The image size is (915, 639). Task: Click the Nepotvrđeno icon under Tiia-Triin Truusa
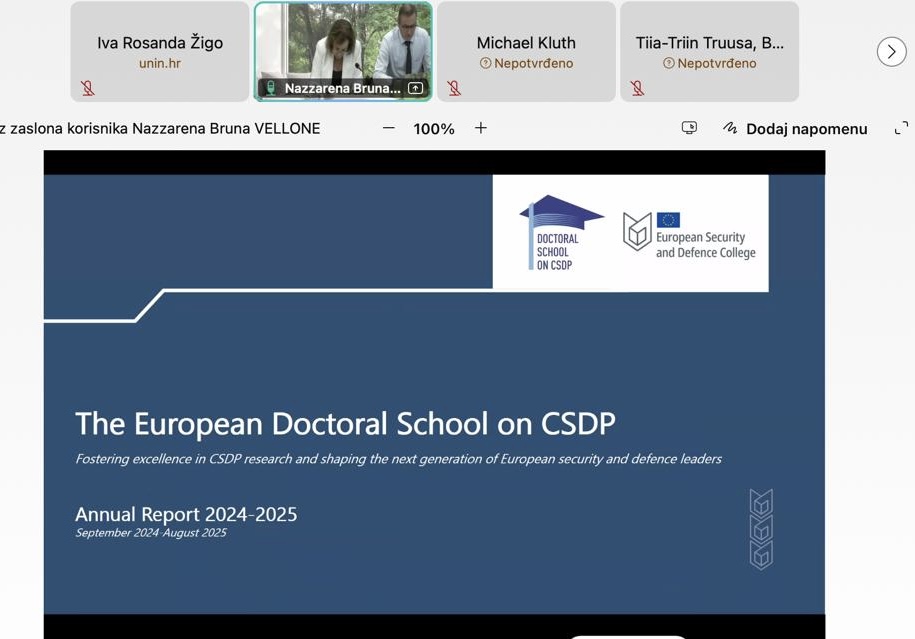coord(669,63)
